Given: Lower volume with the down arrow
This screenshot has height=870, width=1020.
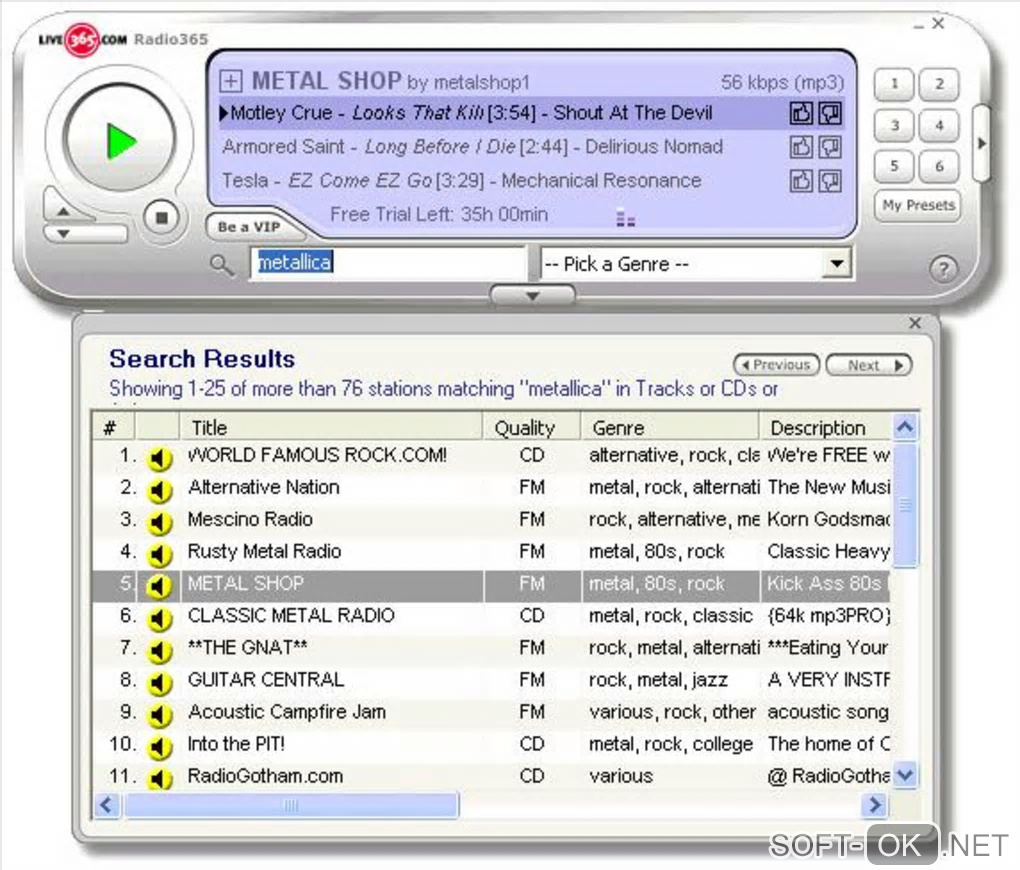Looking at the screenshot, I should [x=63, y=234].
